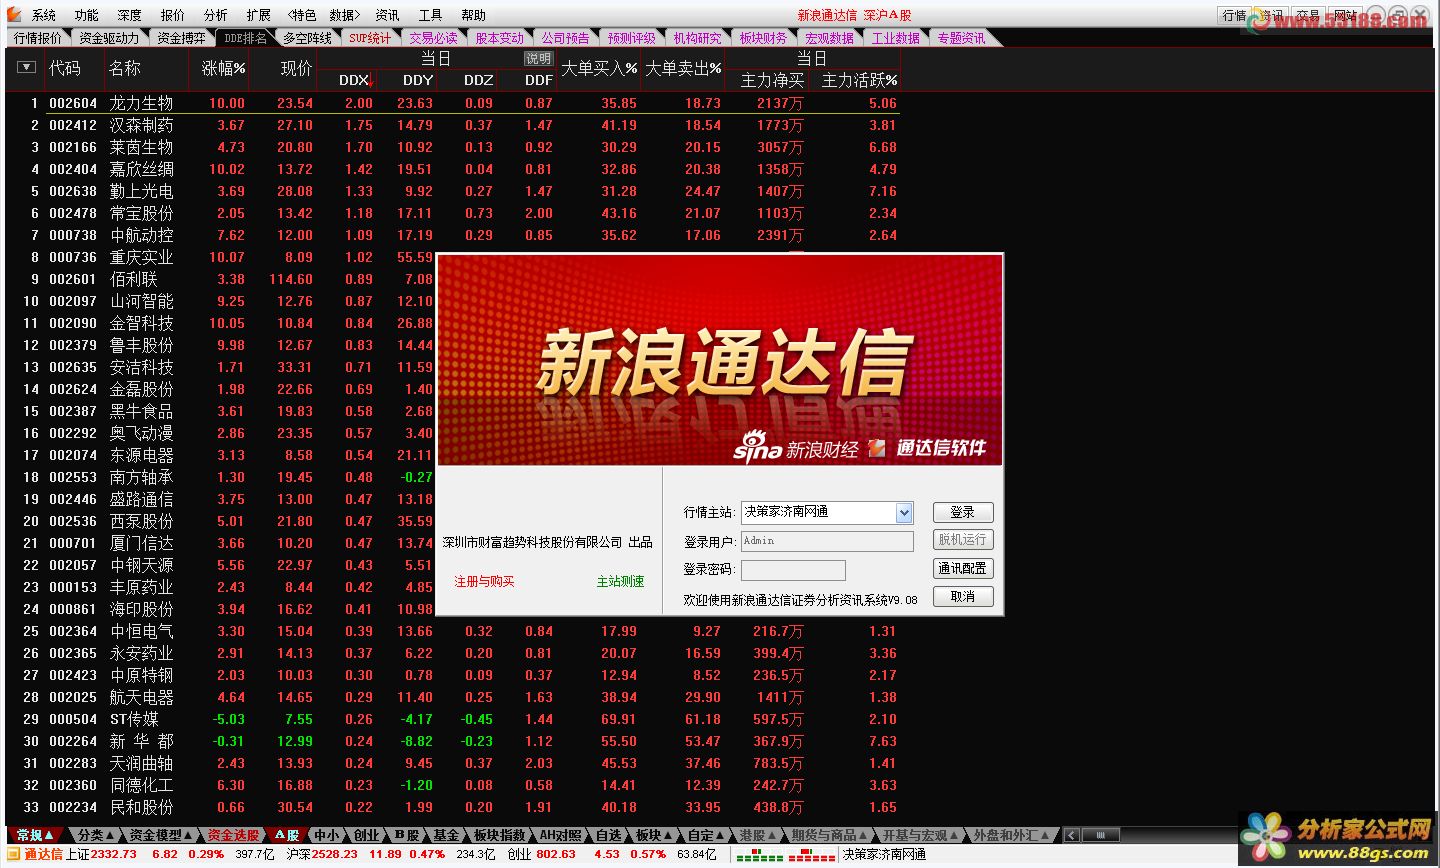
Task: Switch to the 专题资讯 tab
Action: tap(961, 38)
